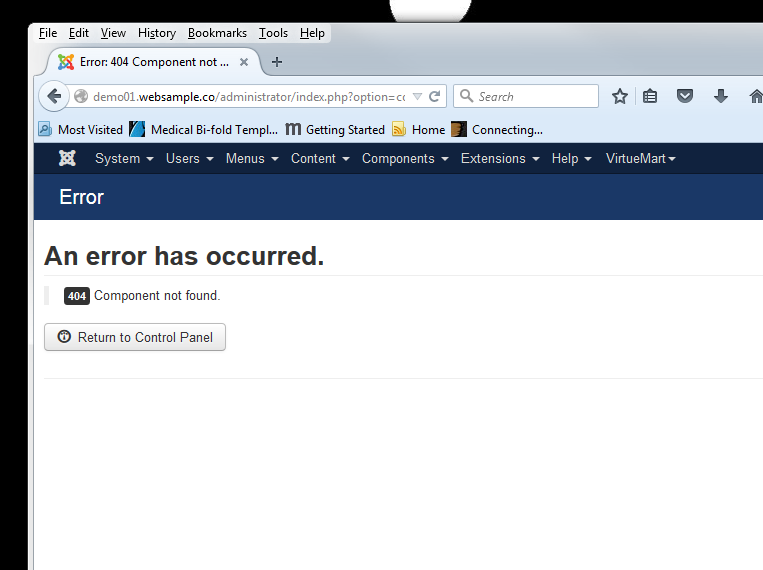Click the browser back arrow button

(x=54, y=96)
